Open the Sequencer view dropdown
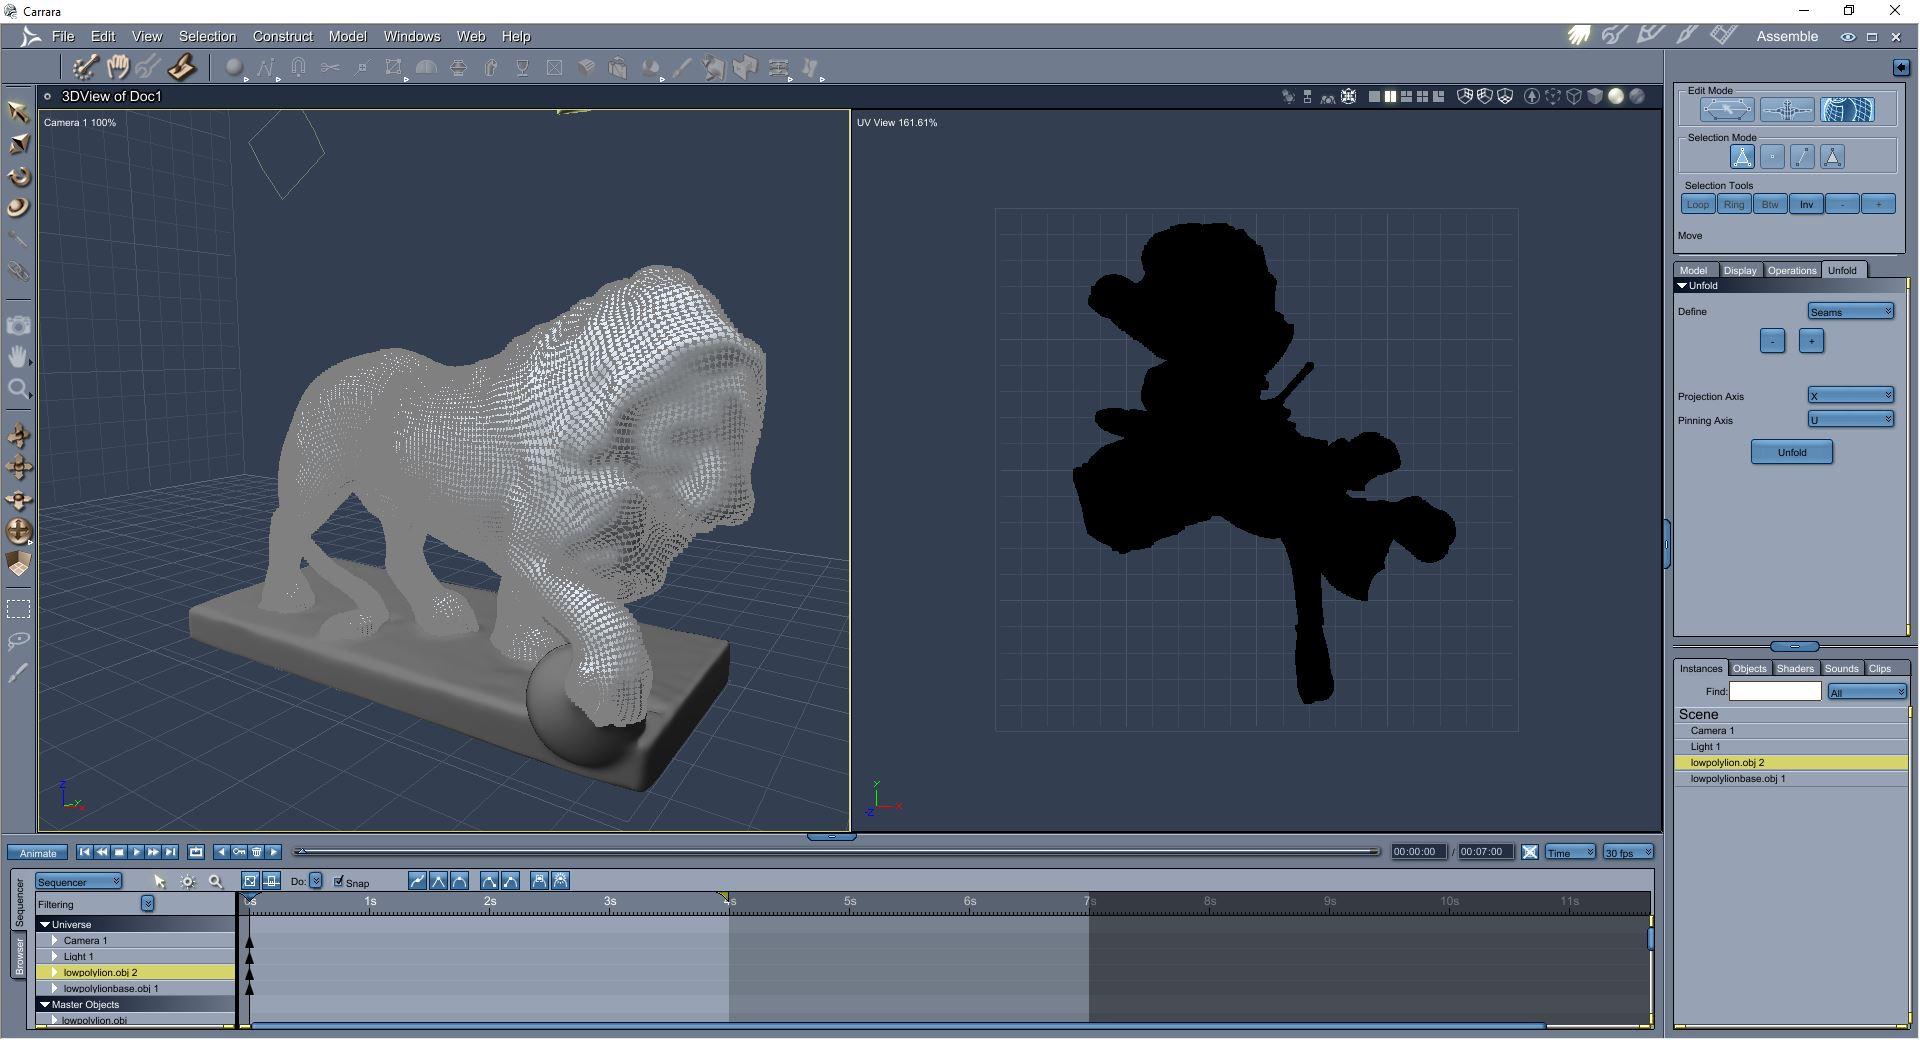1920x1040 pixels. click(x=79, y=881)
